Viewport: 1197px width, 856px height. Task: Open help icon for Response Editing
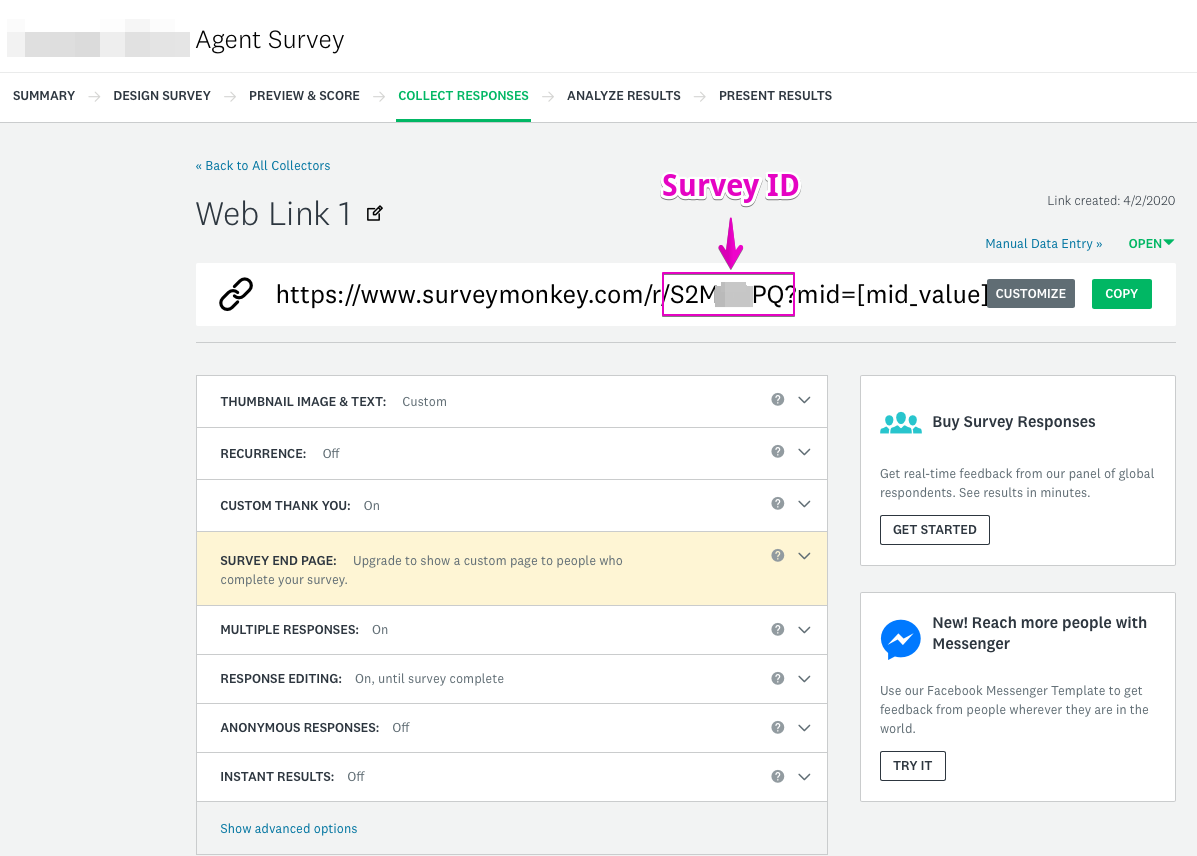[x=777, y=678]
